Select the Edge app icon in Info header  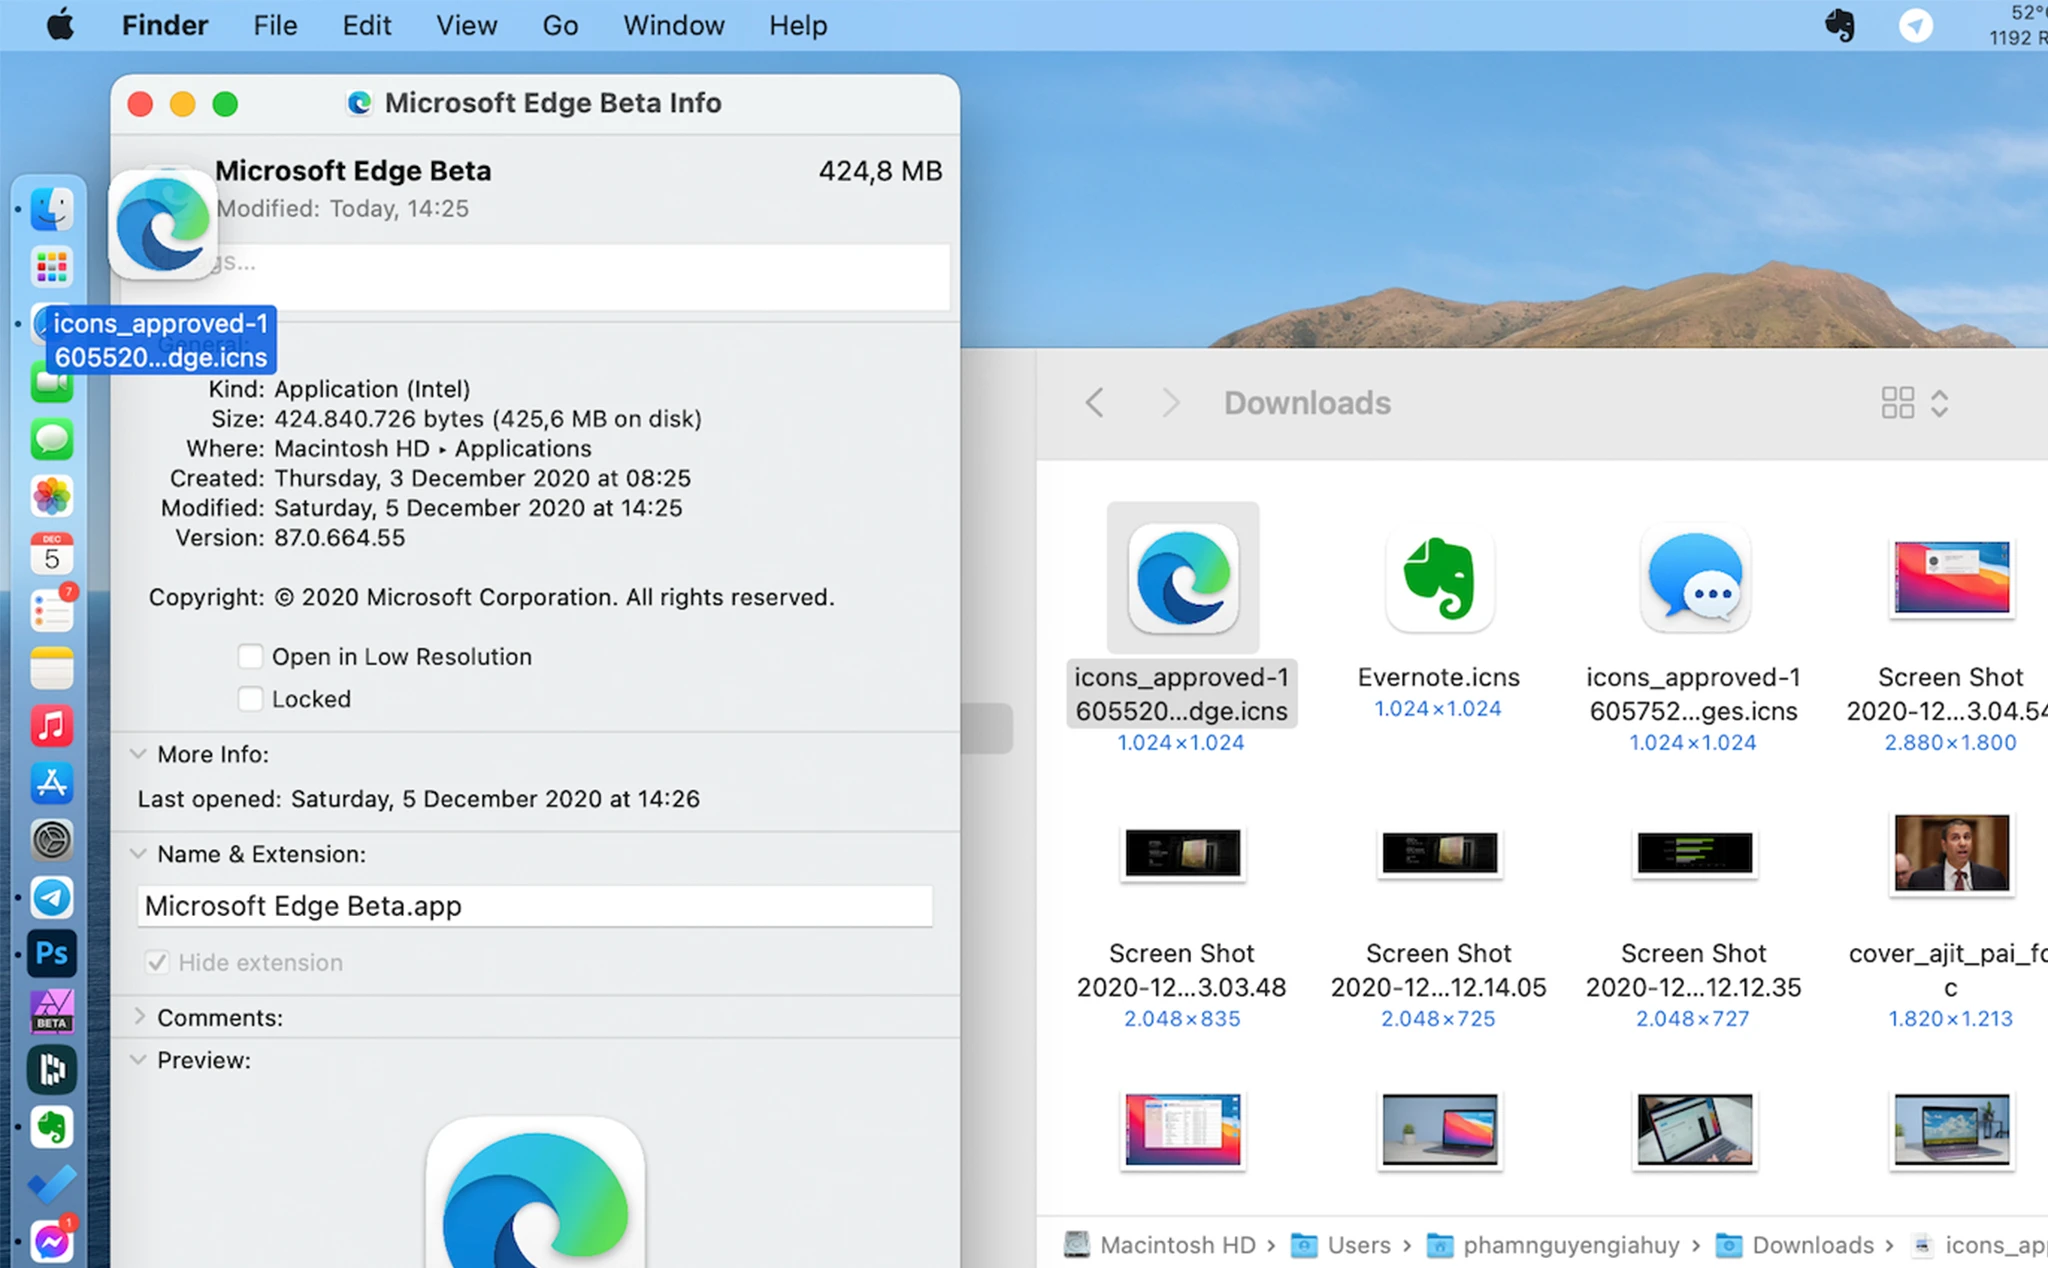(163, 225)
